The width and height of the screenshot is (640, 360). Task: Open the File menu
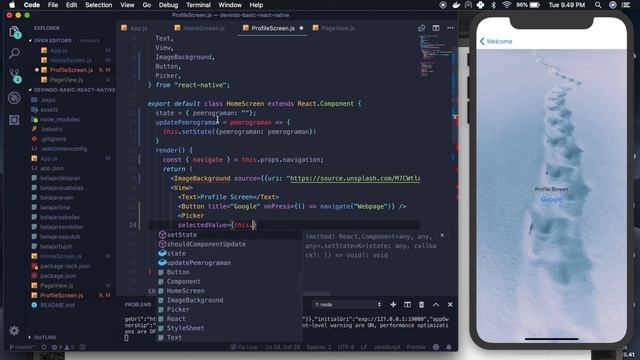[53, 5]
